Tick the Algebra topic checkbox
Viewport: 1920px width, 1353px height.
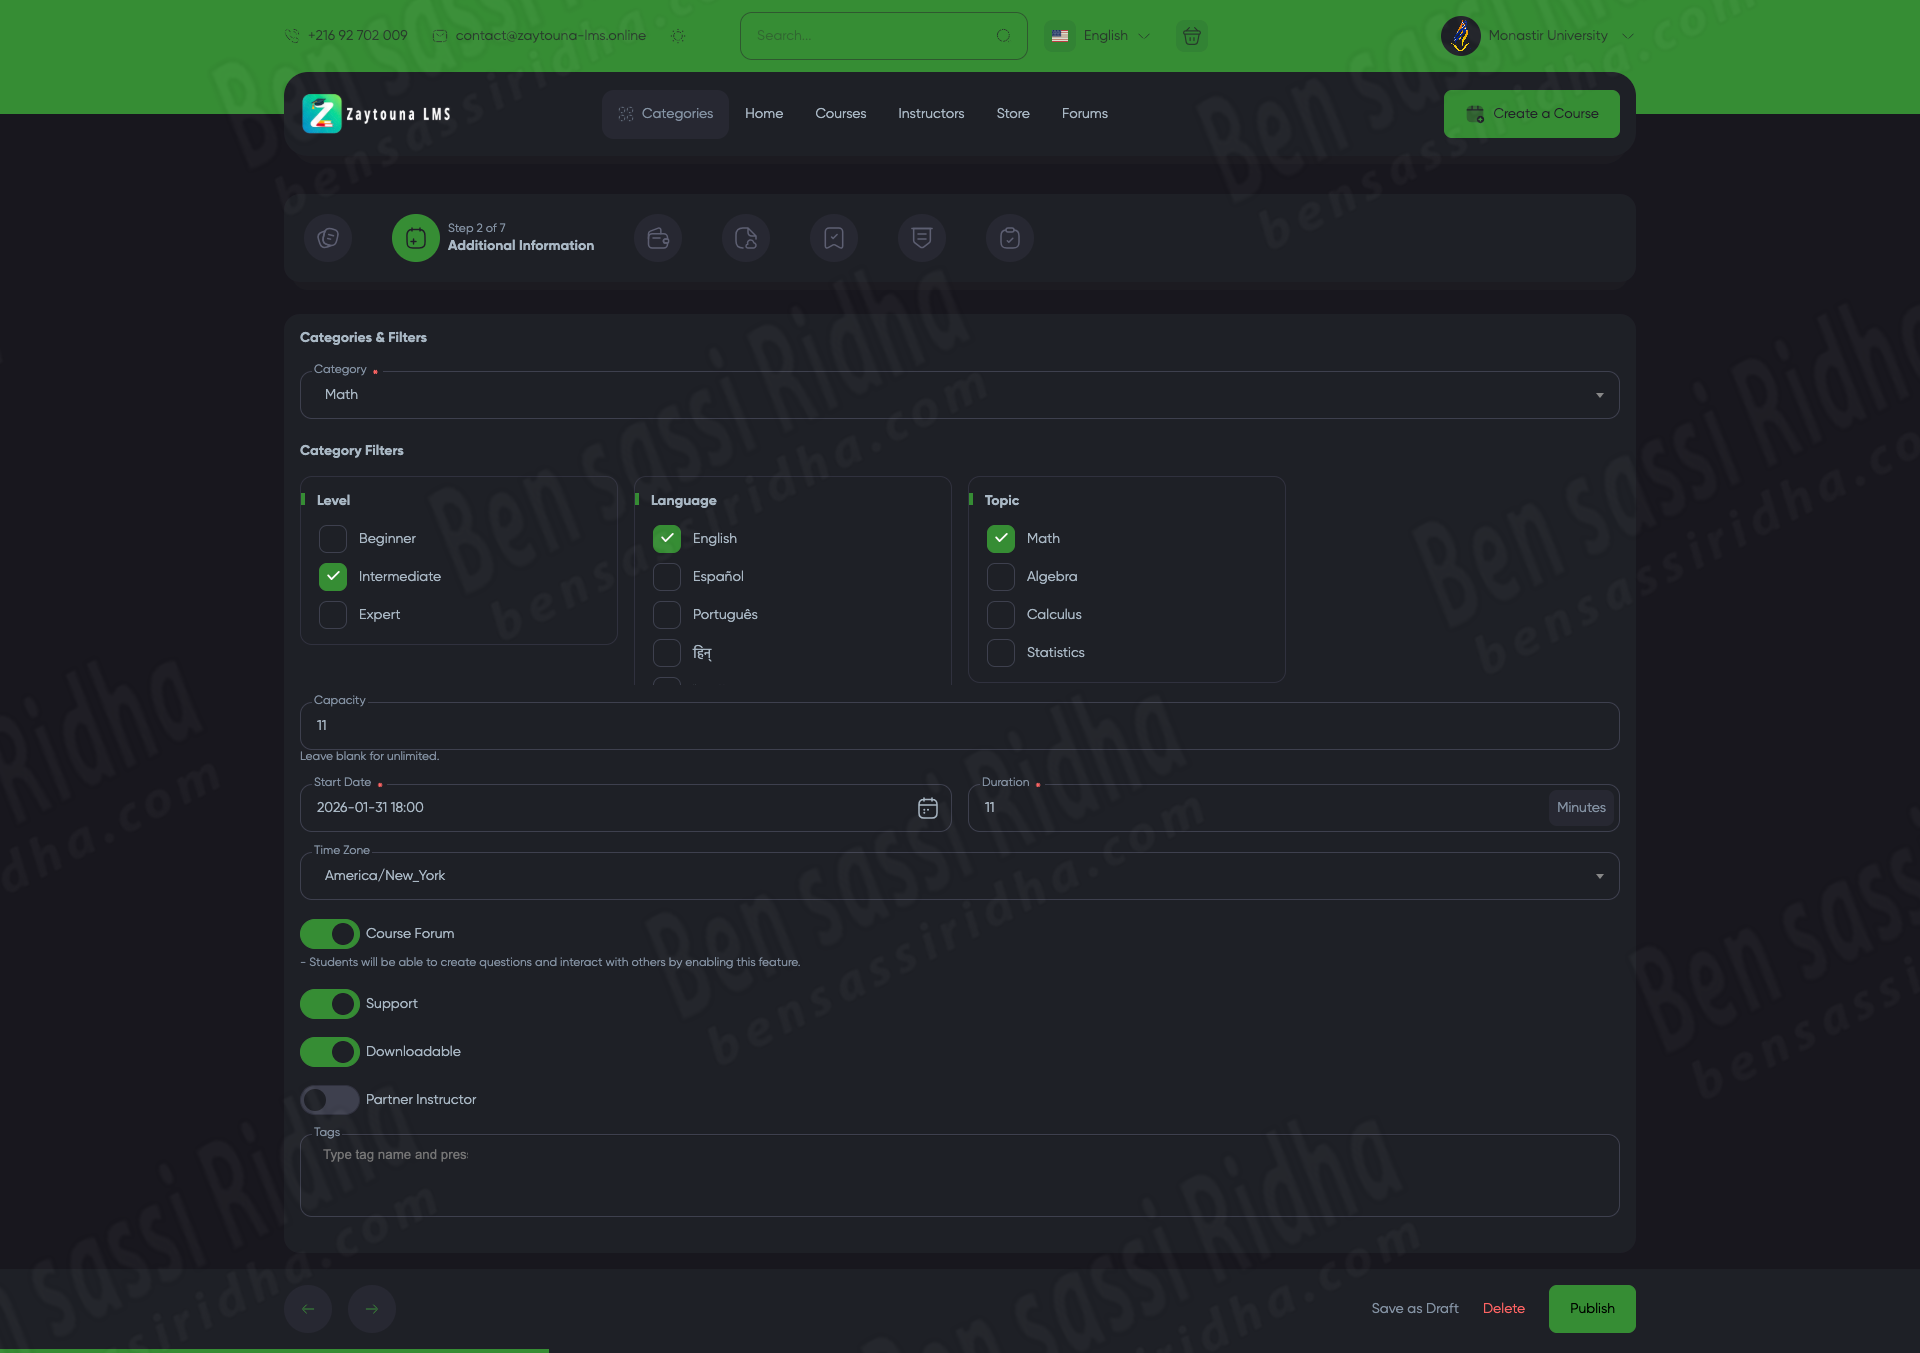(x=1001, y=577)
